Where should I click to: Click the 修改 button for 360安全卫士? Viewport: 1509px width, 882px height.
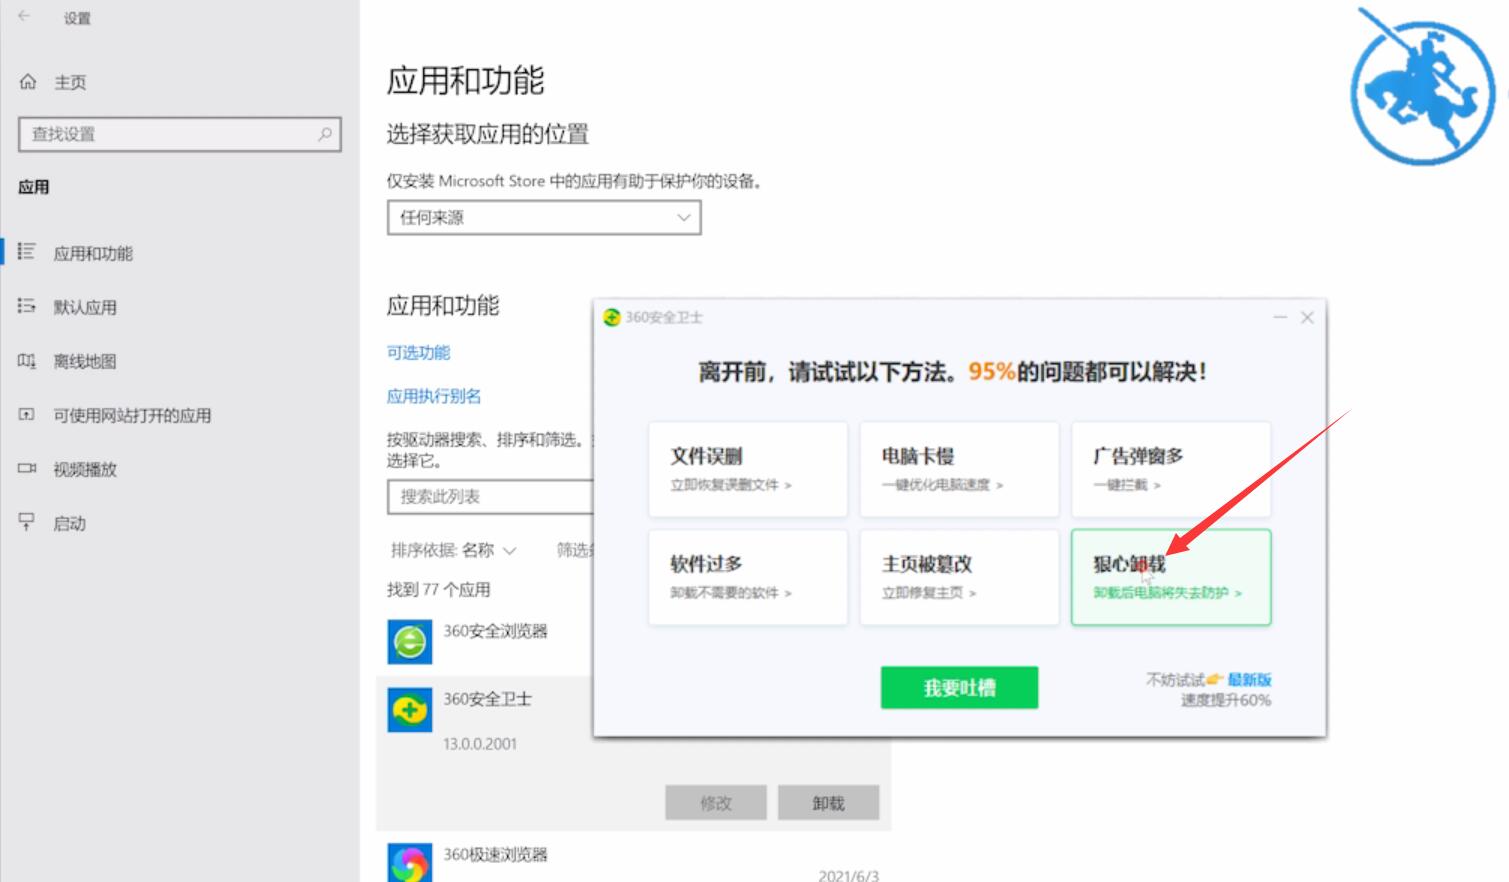pos(716,803)
